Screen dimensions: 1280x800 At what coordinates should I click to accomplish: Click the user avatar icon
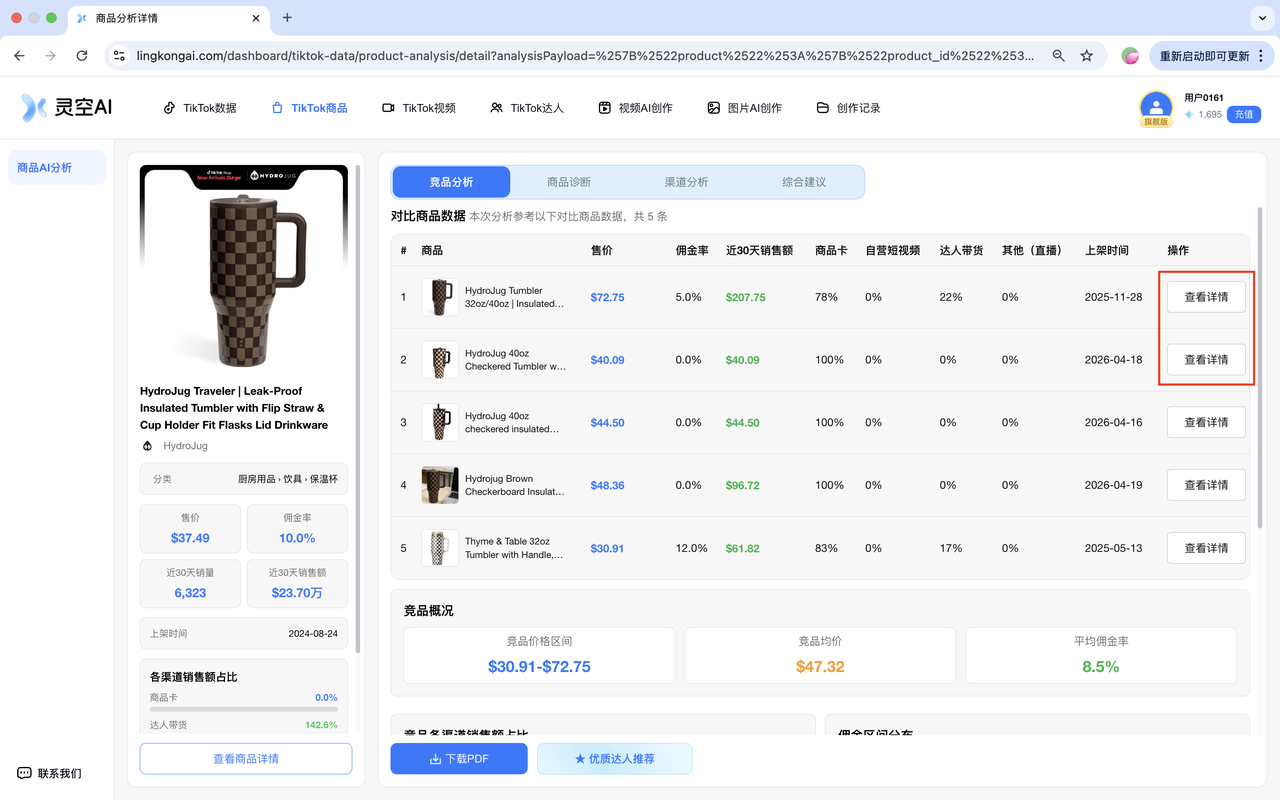(x=1156, y=106)
